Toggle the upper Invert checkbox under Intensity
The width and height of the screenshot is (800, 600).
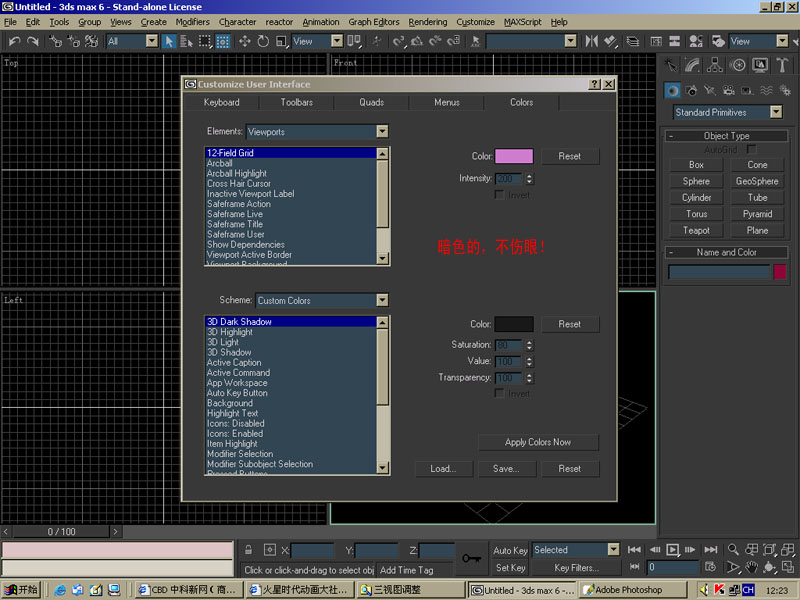pos(499,195)
